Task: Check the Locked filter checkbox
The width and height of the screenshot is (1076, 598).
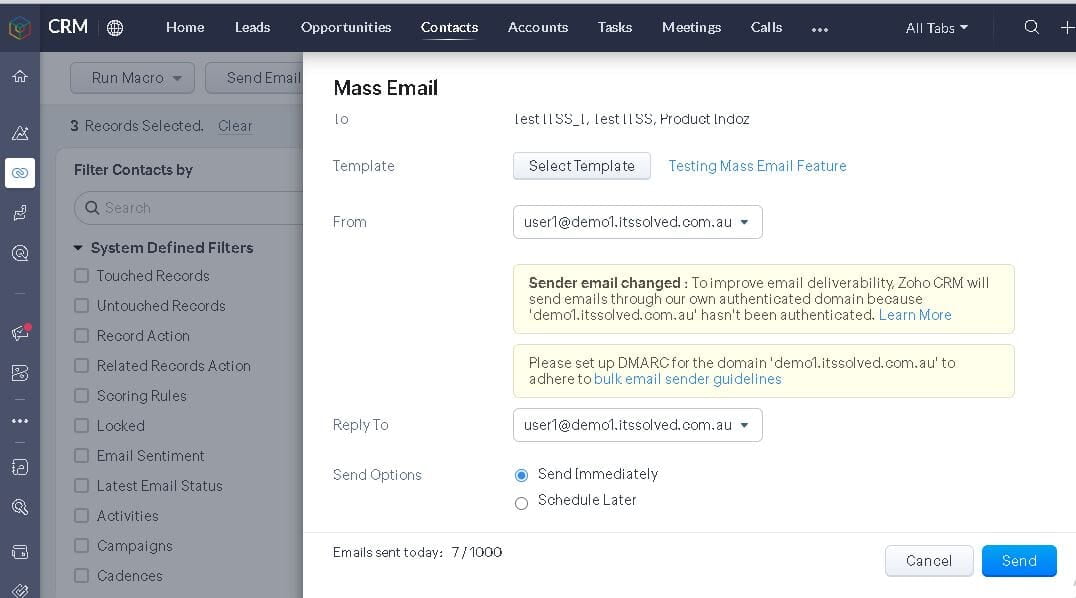Action: [80, 426]
